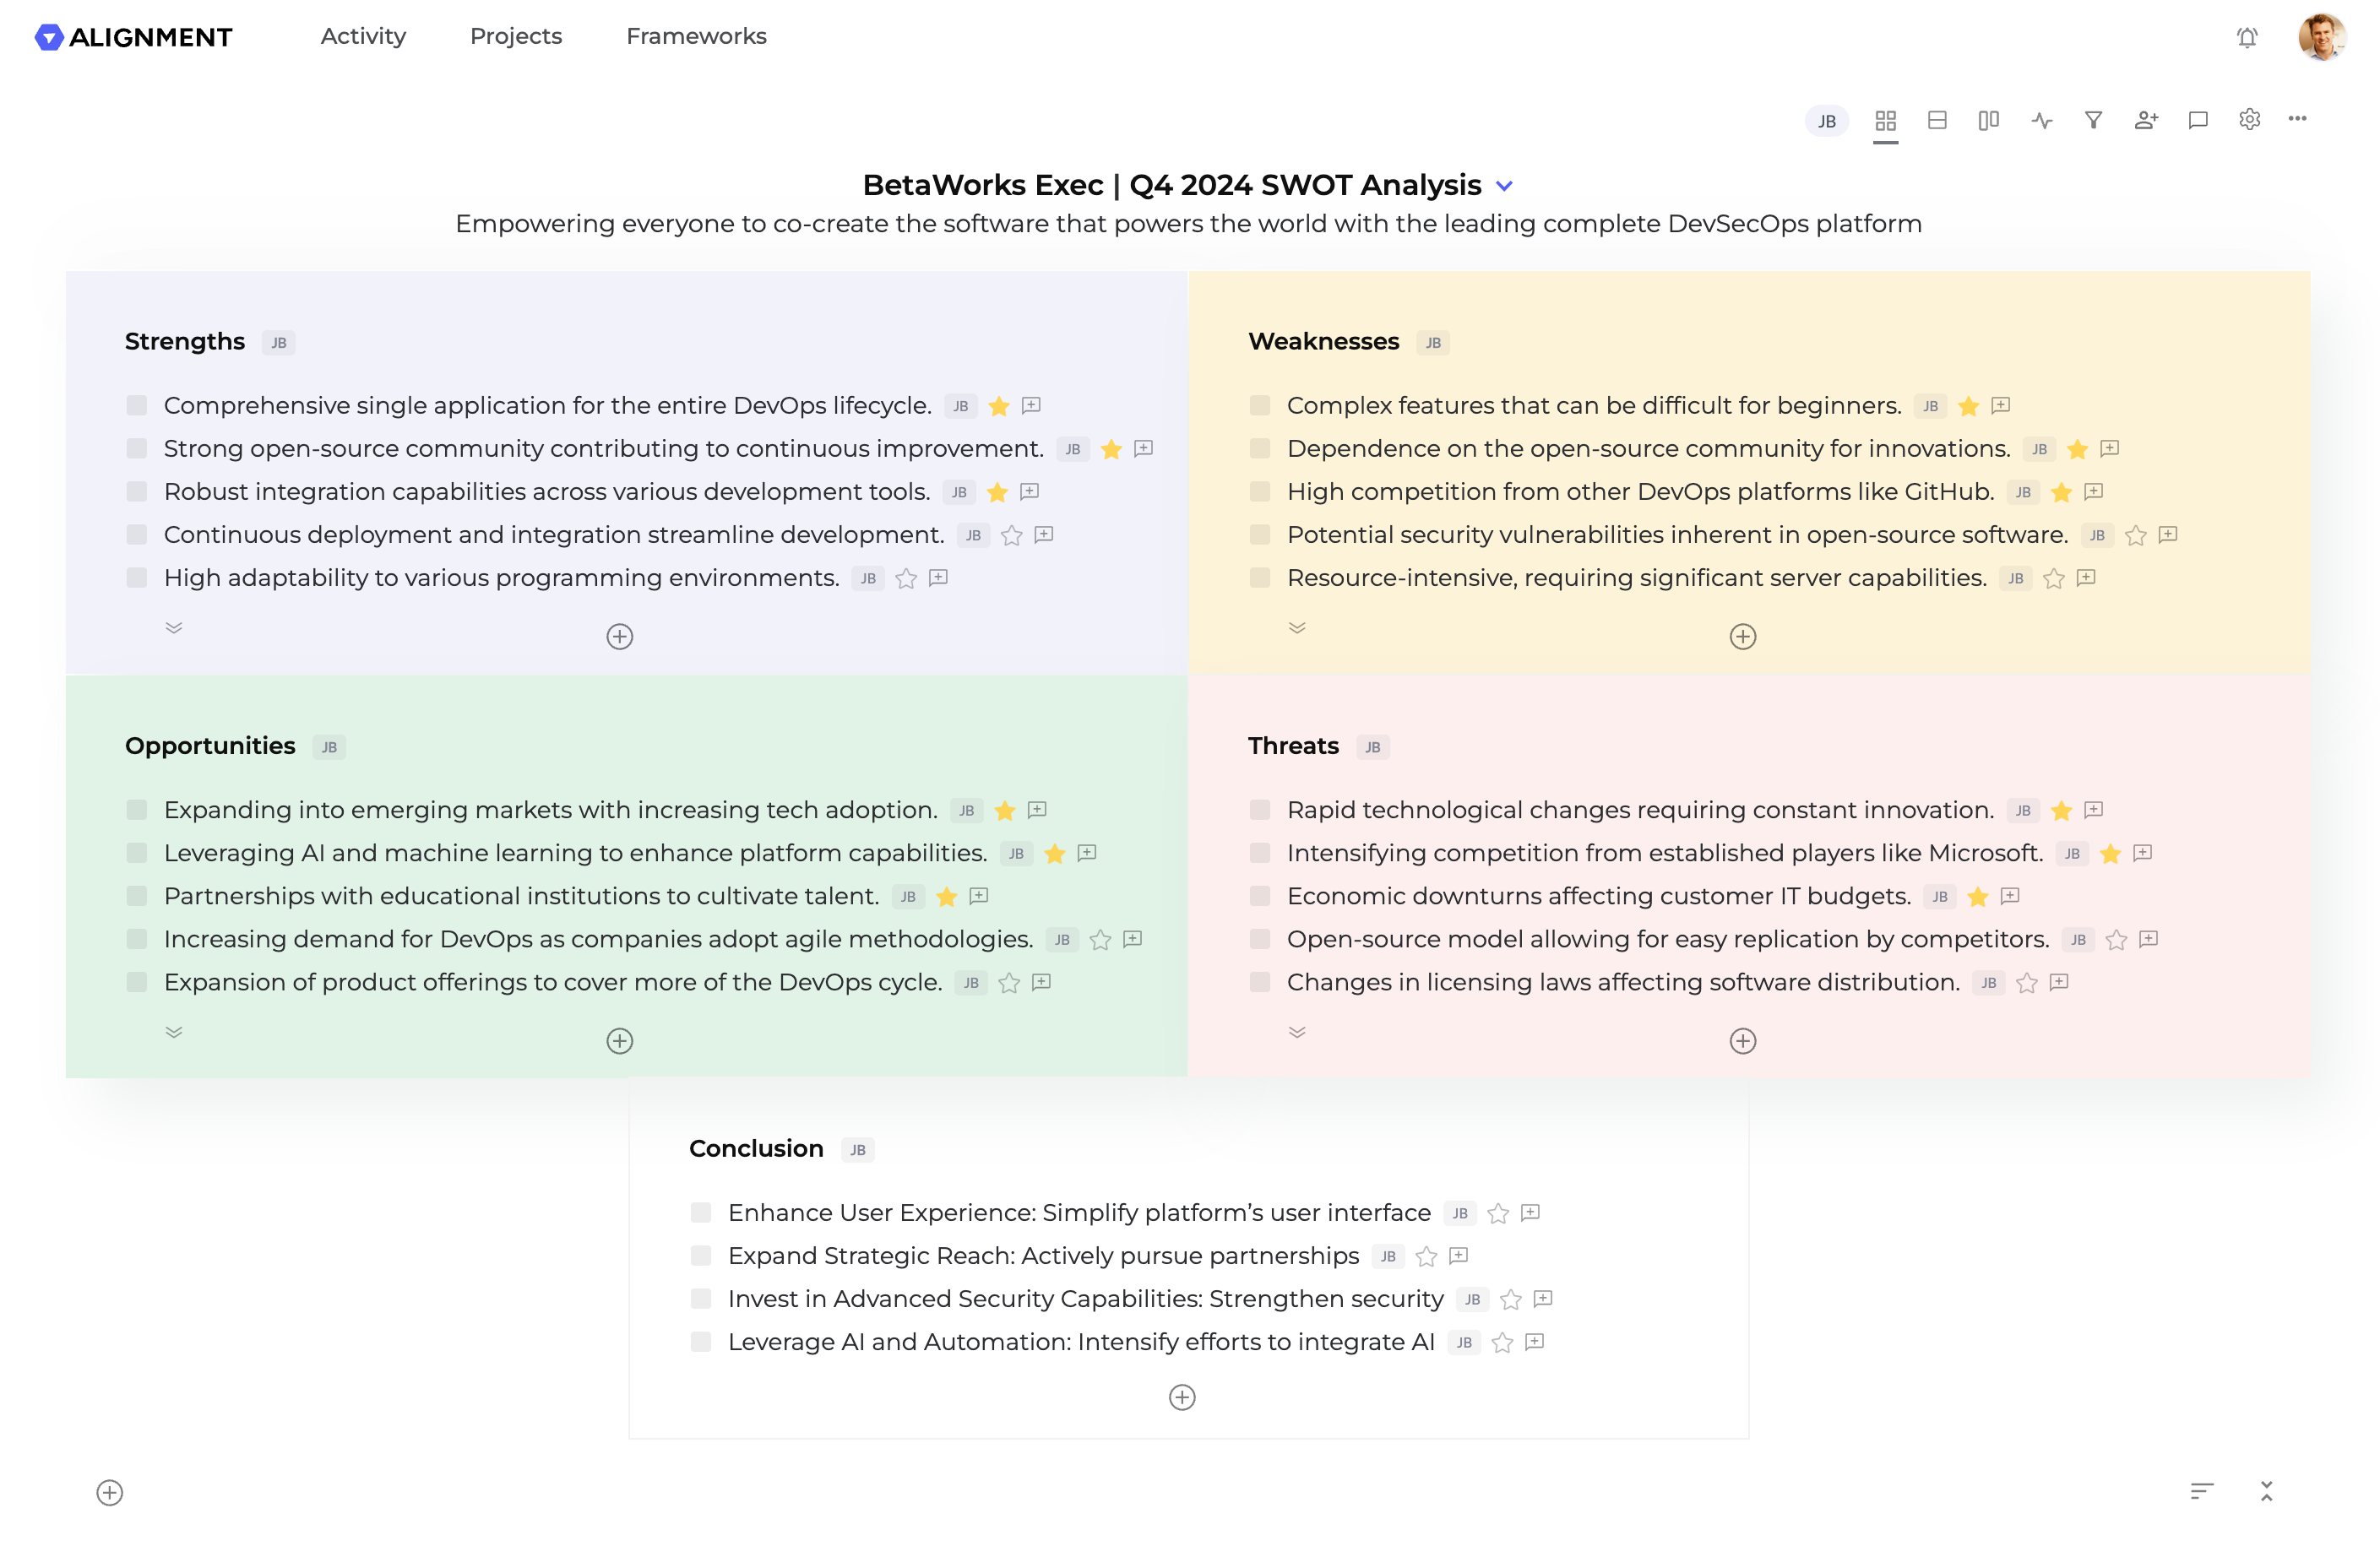Check 'Expanding into emerging markets' item
This screenshot has height=1557, width=2380.
(137, 809)
